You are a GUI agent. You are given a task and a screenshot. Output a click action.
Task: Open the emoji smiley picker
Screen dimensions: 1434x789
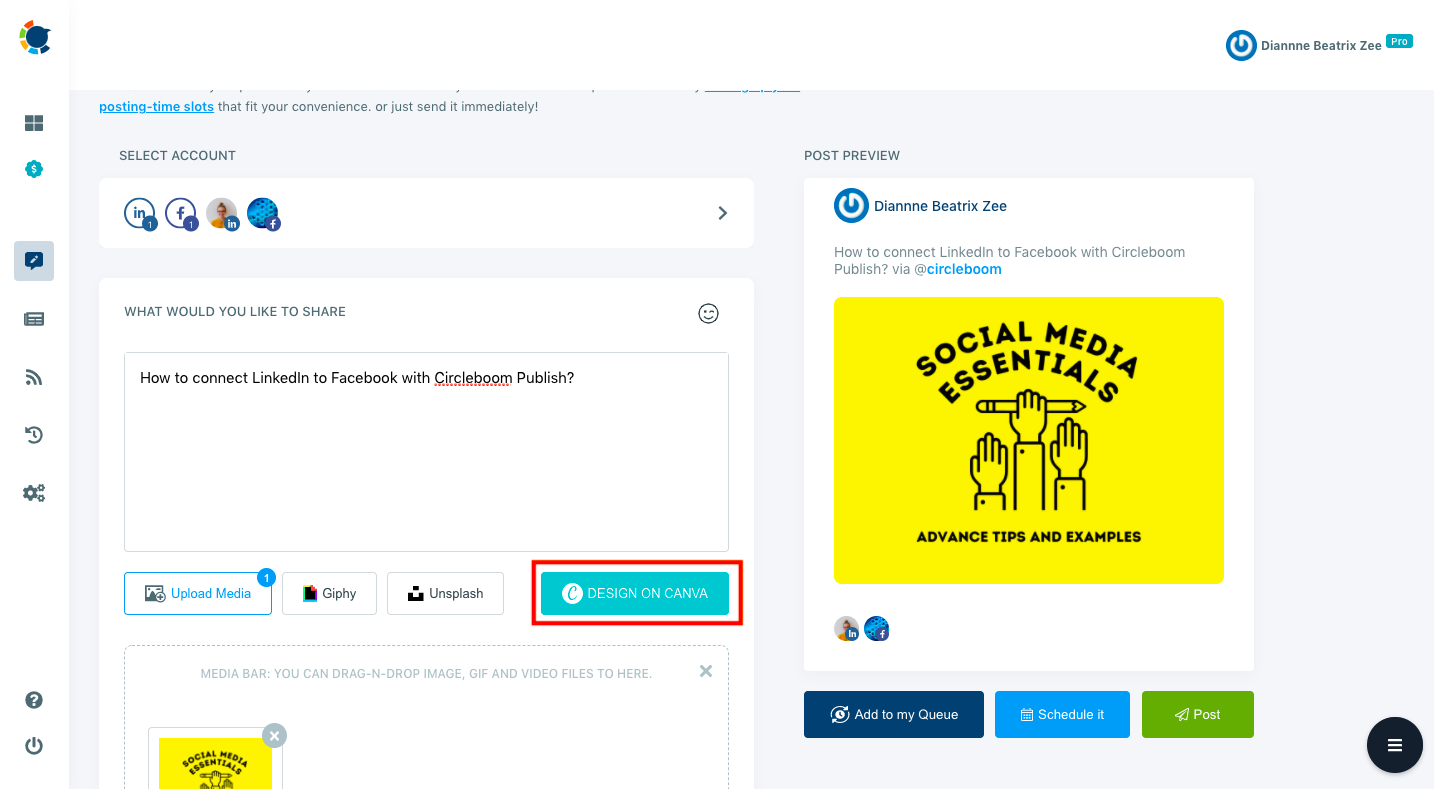[708, 313]
